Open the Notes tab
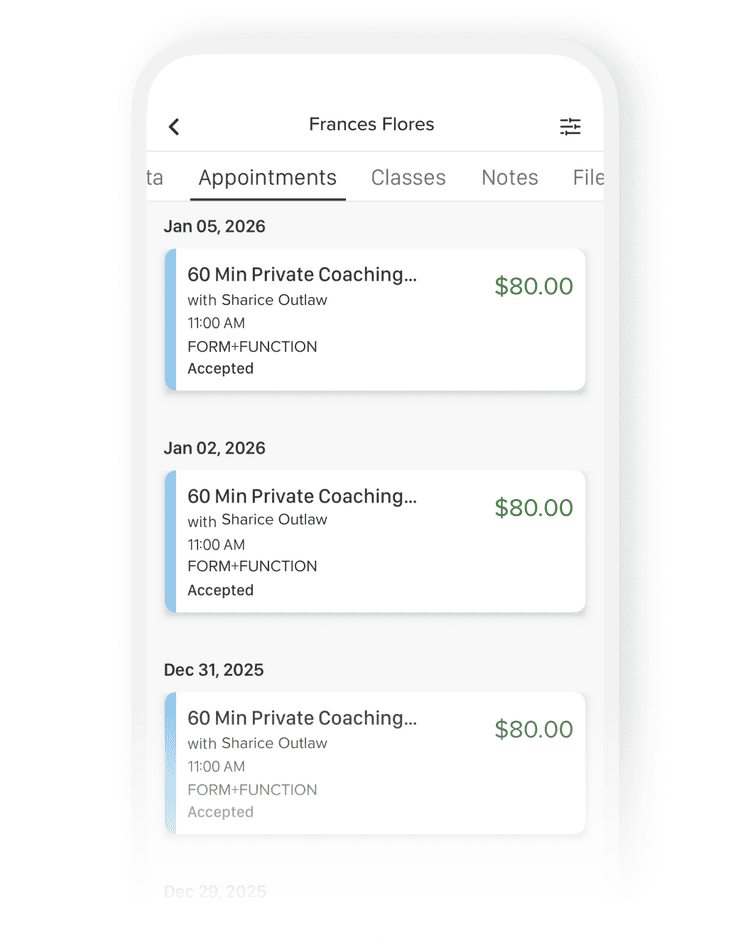750x938 pixels. pos(510,177)
